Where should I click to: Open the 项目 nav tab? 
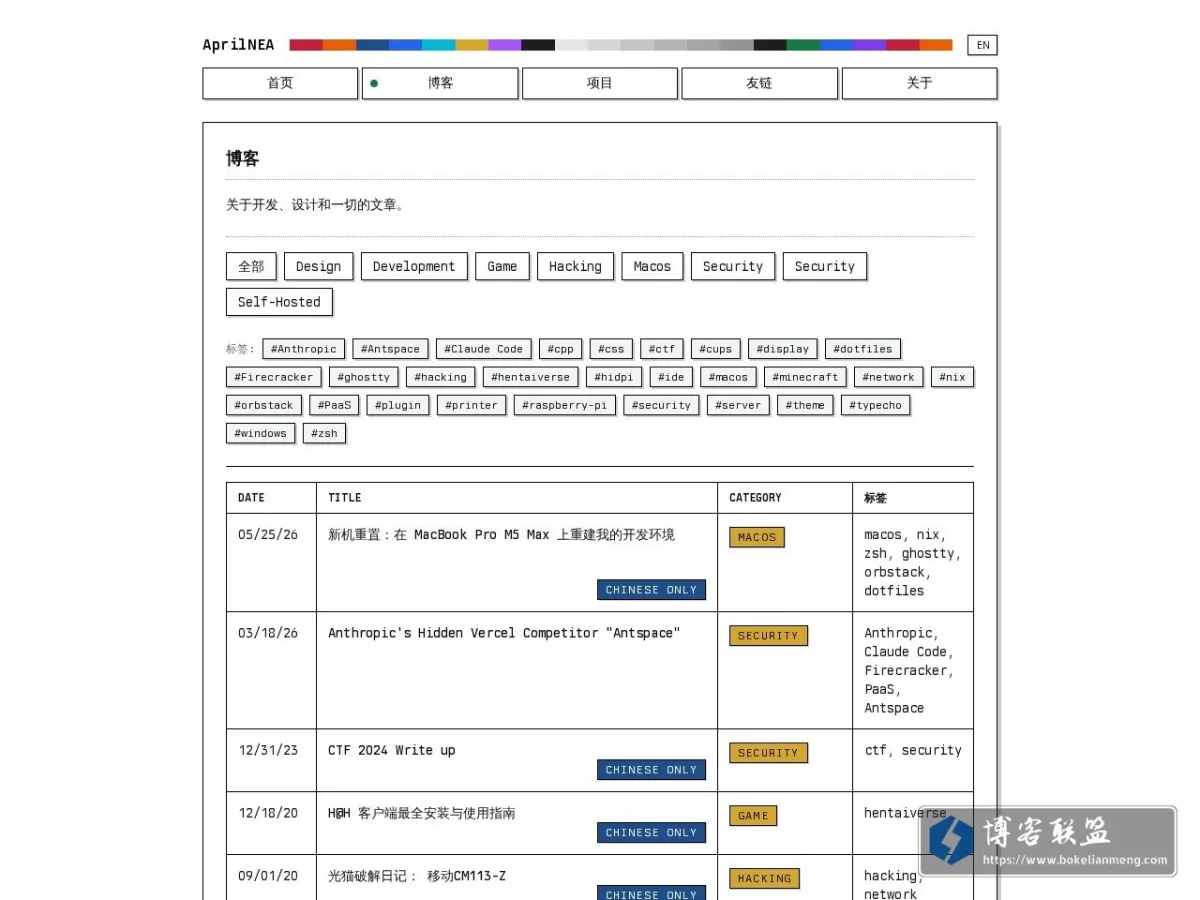[x=600, y=83]
